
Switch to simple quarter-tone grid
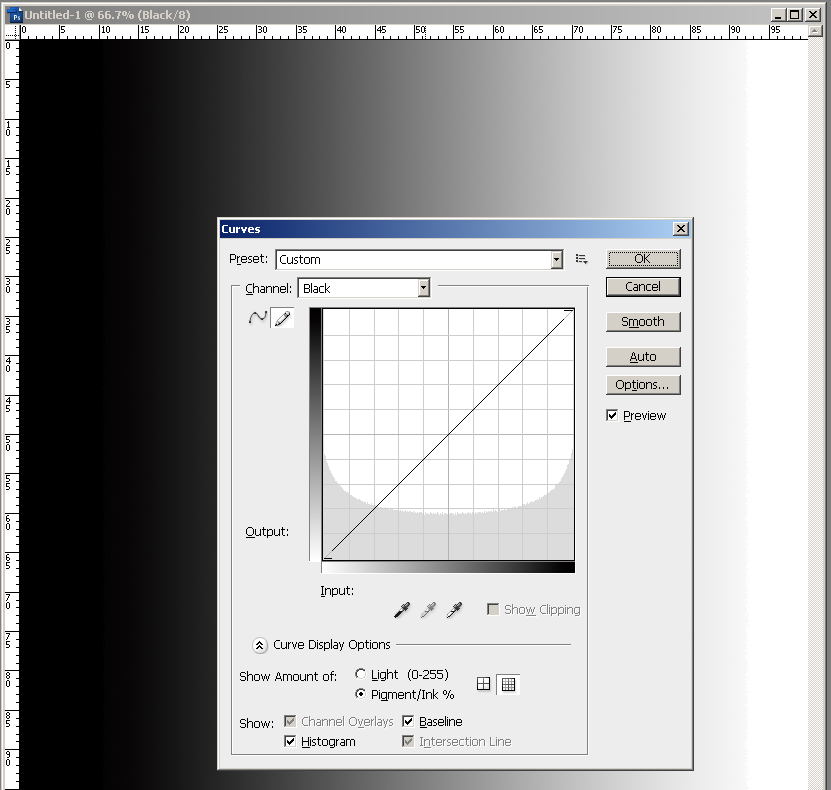pos(483,684)
